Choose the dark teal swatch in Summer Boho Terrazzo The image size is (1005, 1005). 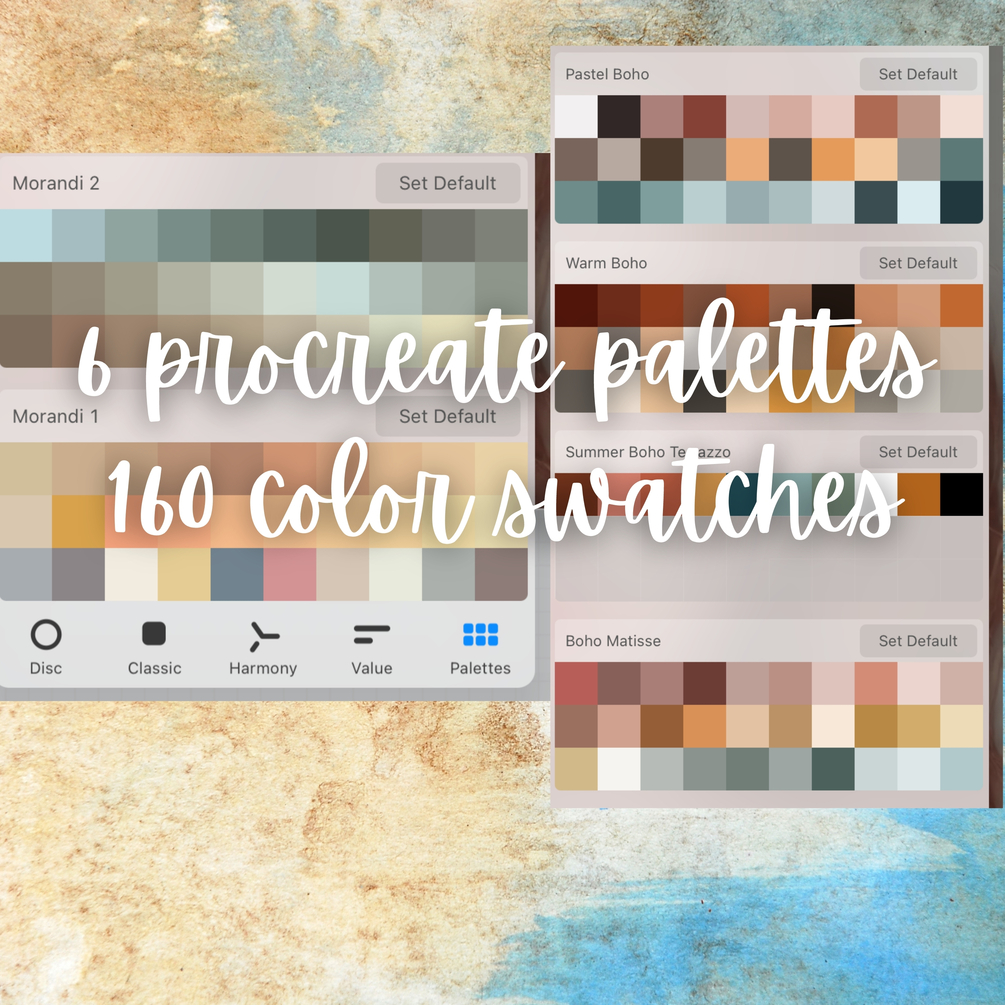pyautogui.click(x=747, y=494)
